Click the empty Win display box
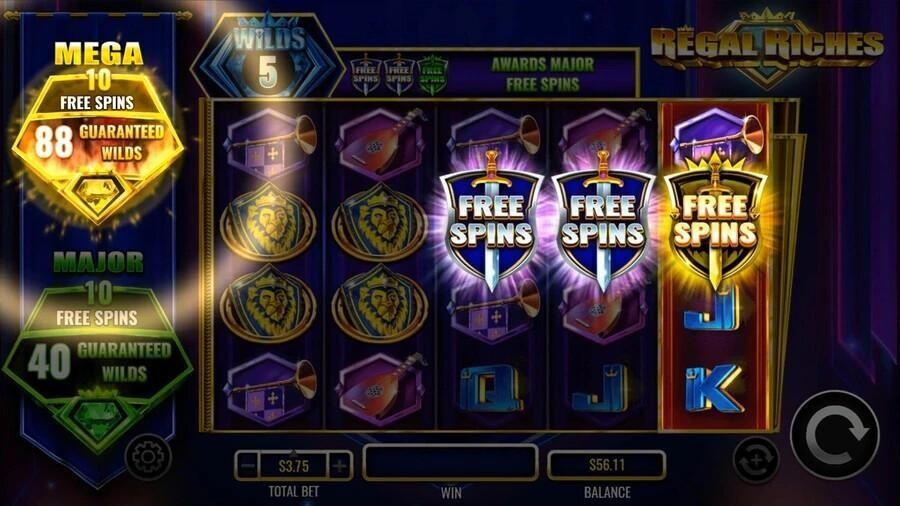The height and width of the screenshot is (506, 900). click(x=450, y=462)
